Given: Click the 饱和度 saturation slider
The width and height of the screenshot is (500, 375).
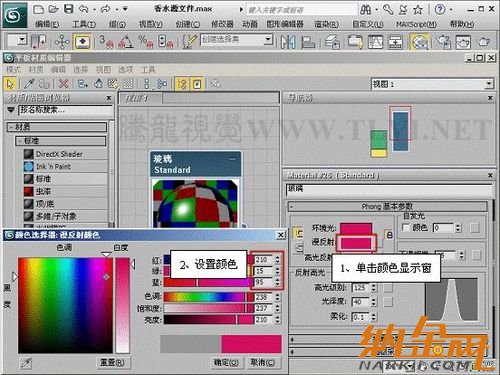Looking at the screenshot, I should pyautogui.click(x=208, y=308).
